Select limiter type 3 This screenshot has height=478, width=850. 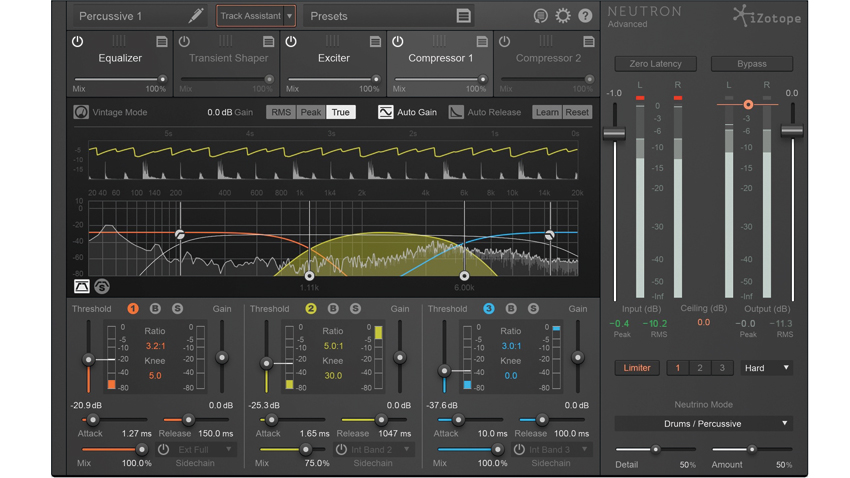(x=722, y=368)
